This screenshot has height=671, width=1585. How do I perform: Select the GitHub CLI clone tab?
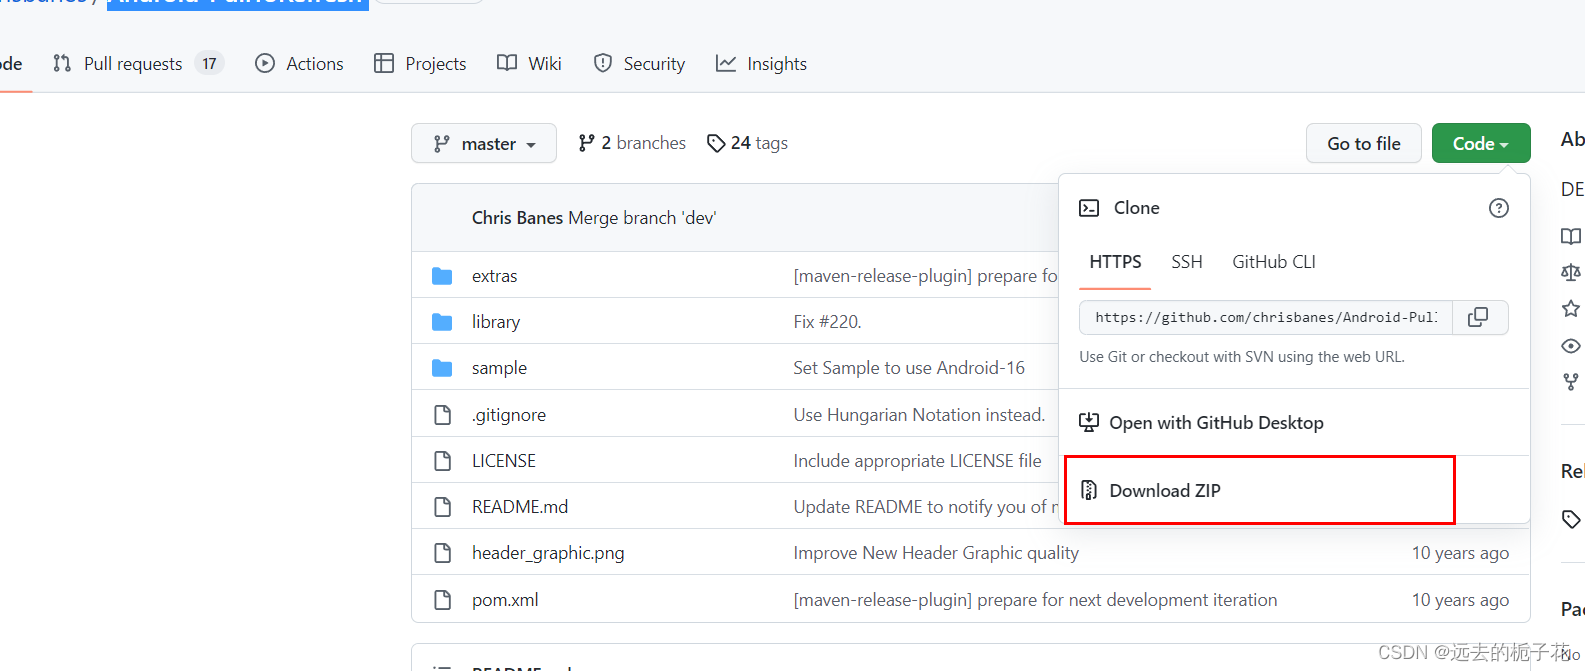click(x=1274, y=262)
